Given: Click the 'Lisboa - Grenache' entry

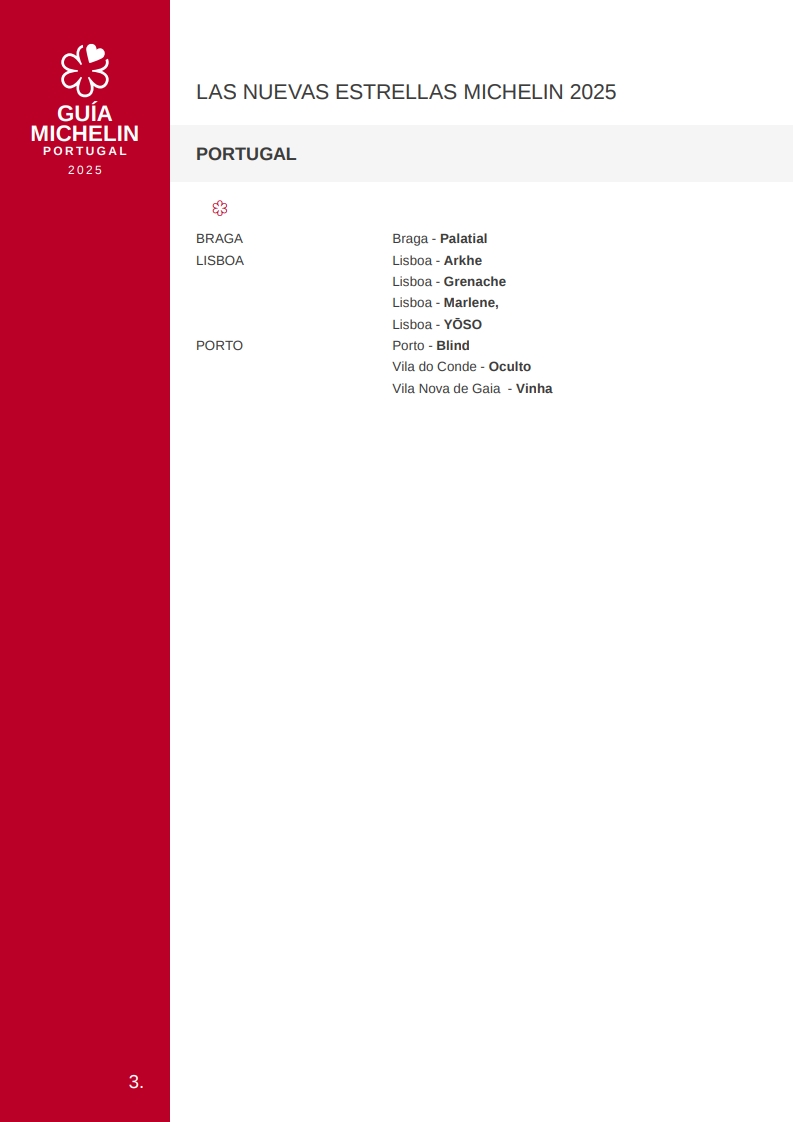Looking at the screenshot, I should coord(449,281).
